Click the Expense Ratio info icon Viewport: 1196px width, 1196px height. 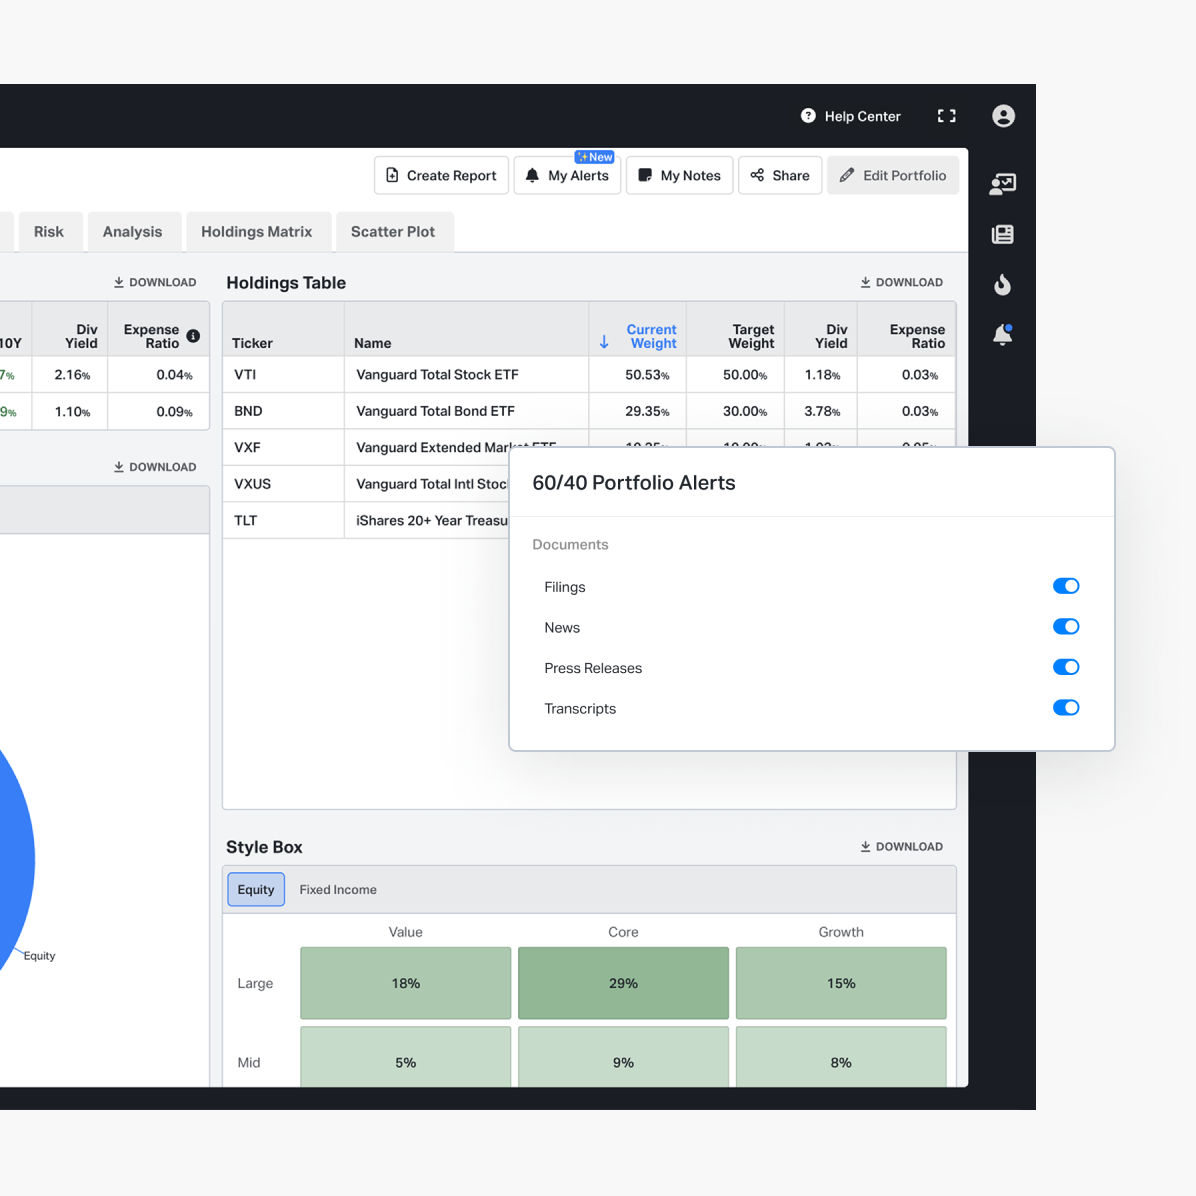pos(193,336)
